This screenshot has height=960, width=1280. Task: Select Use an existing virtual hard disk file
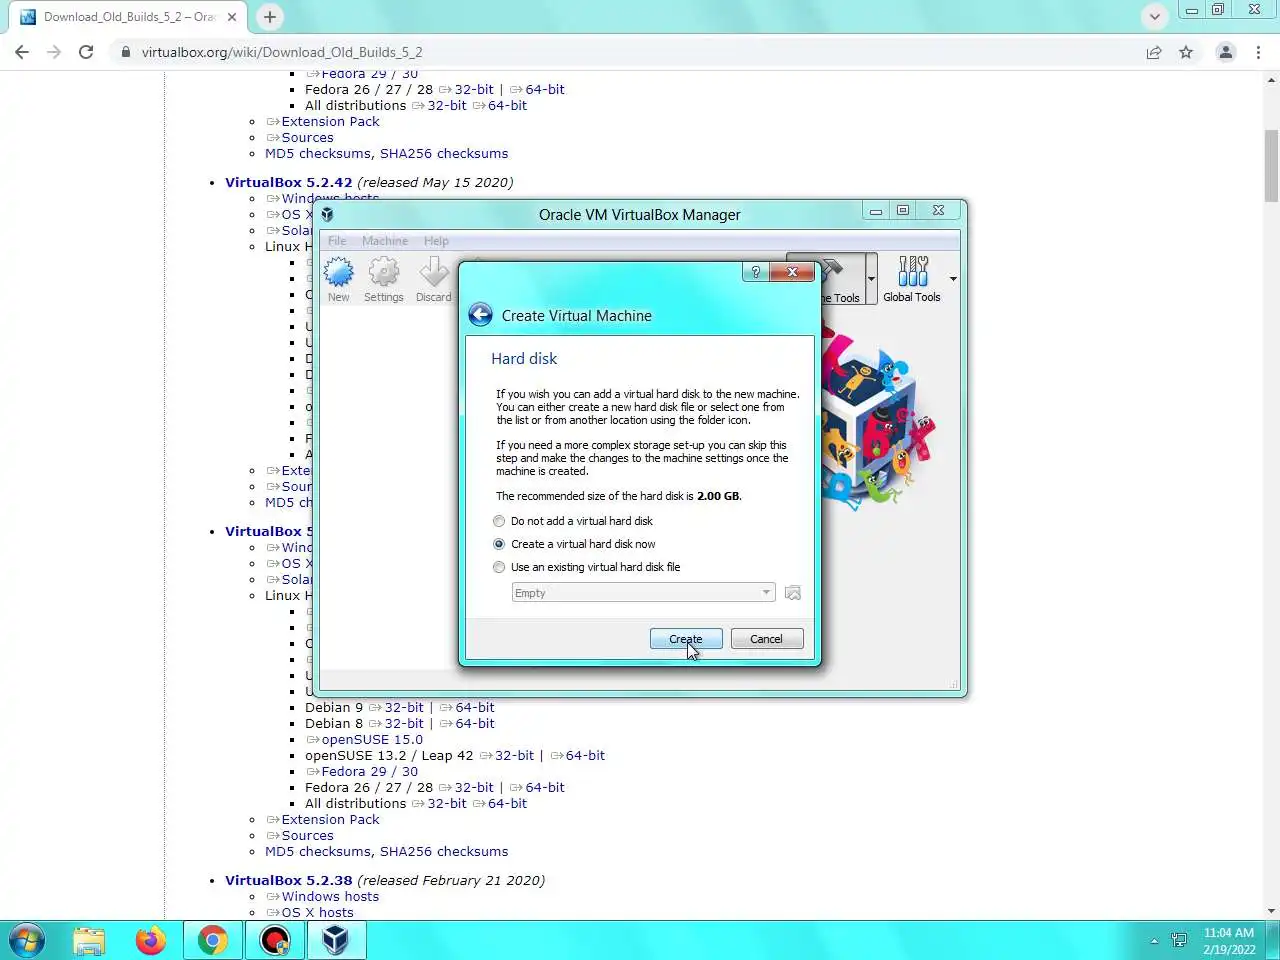[587, 567]
